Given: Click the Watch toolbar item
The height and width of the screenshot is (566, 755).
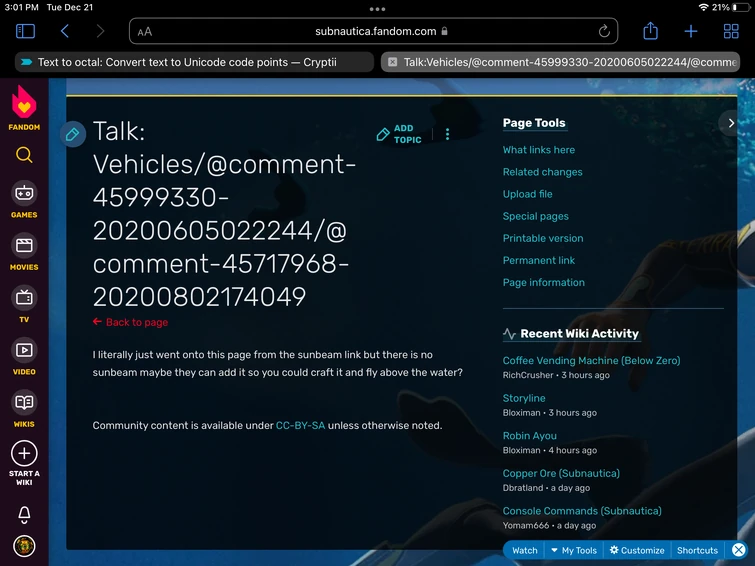Looking at the screenshot, I should (x=524, y=550).
